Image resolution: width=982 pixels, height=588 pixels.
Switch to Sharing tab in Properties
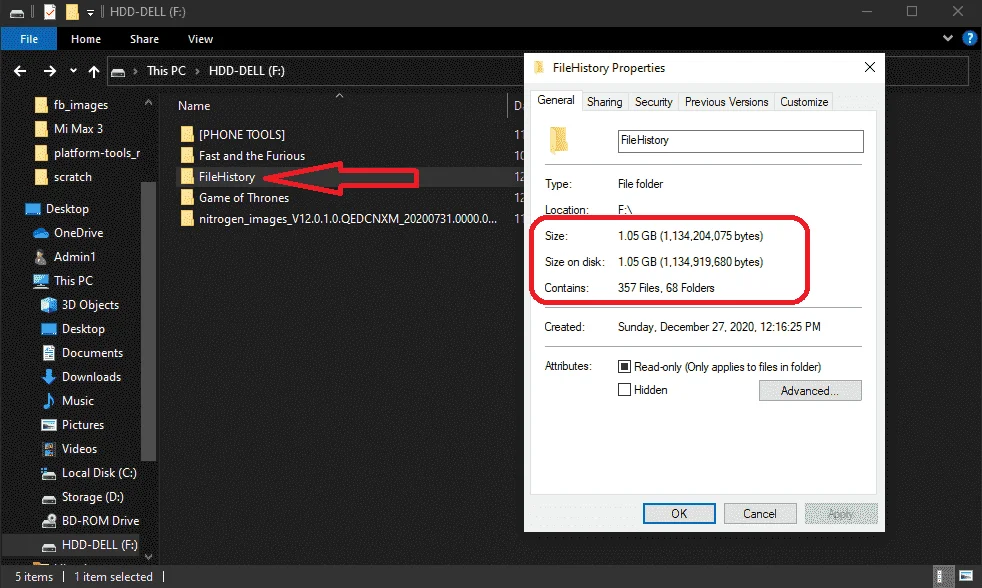tap(604, 102)
